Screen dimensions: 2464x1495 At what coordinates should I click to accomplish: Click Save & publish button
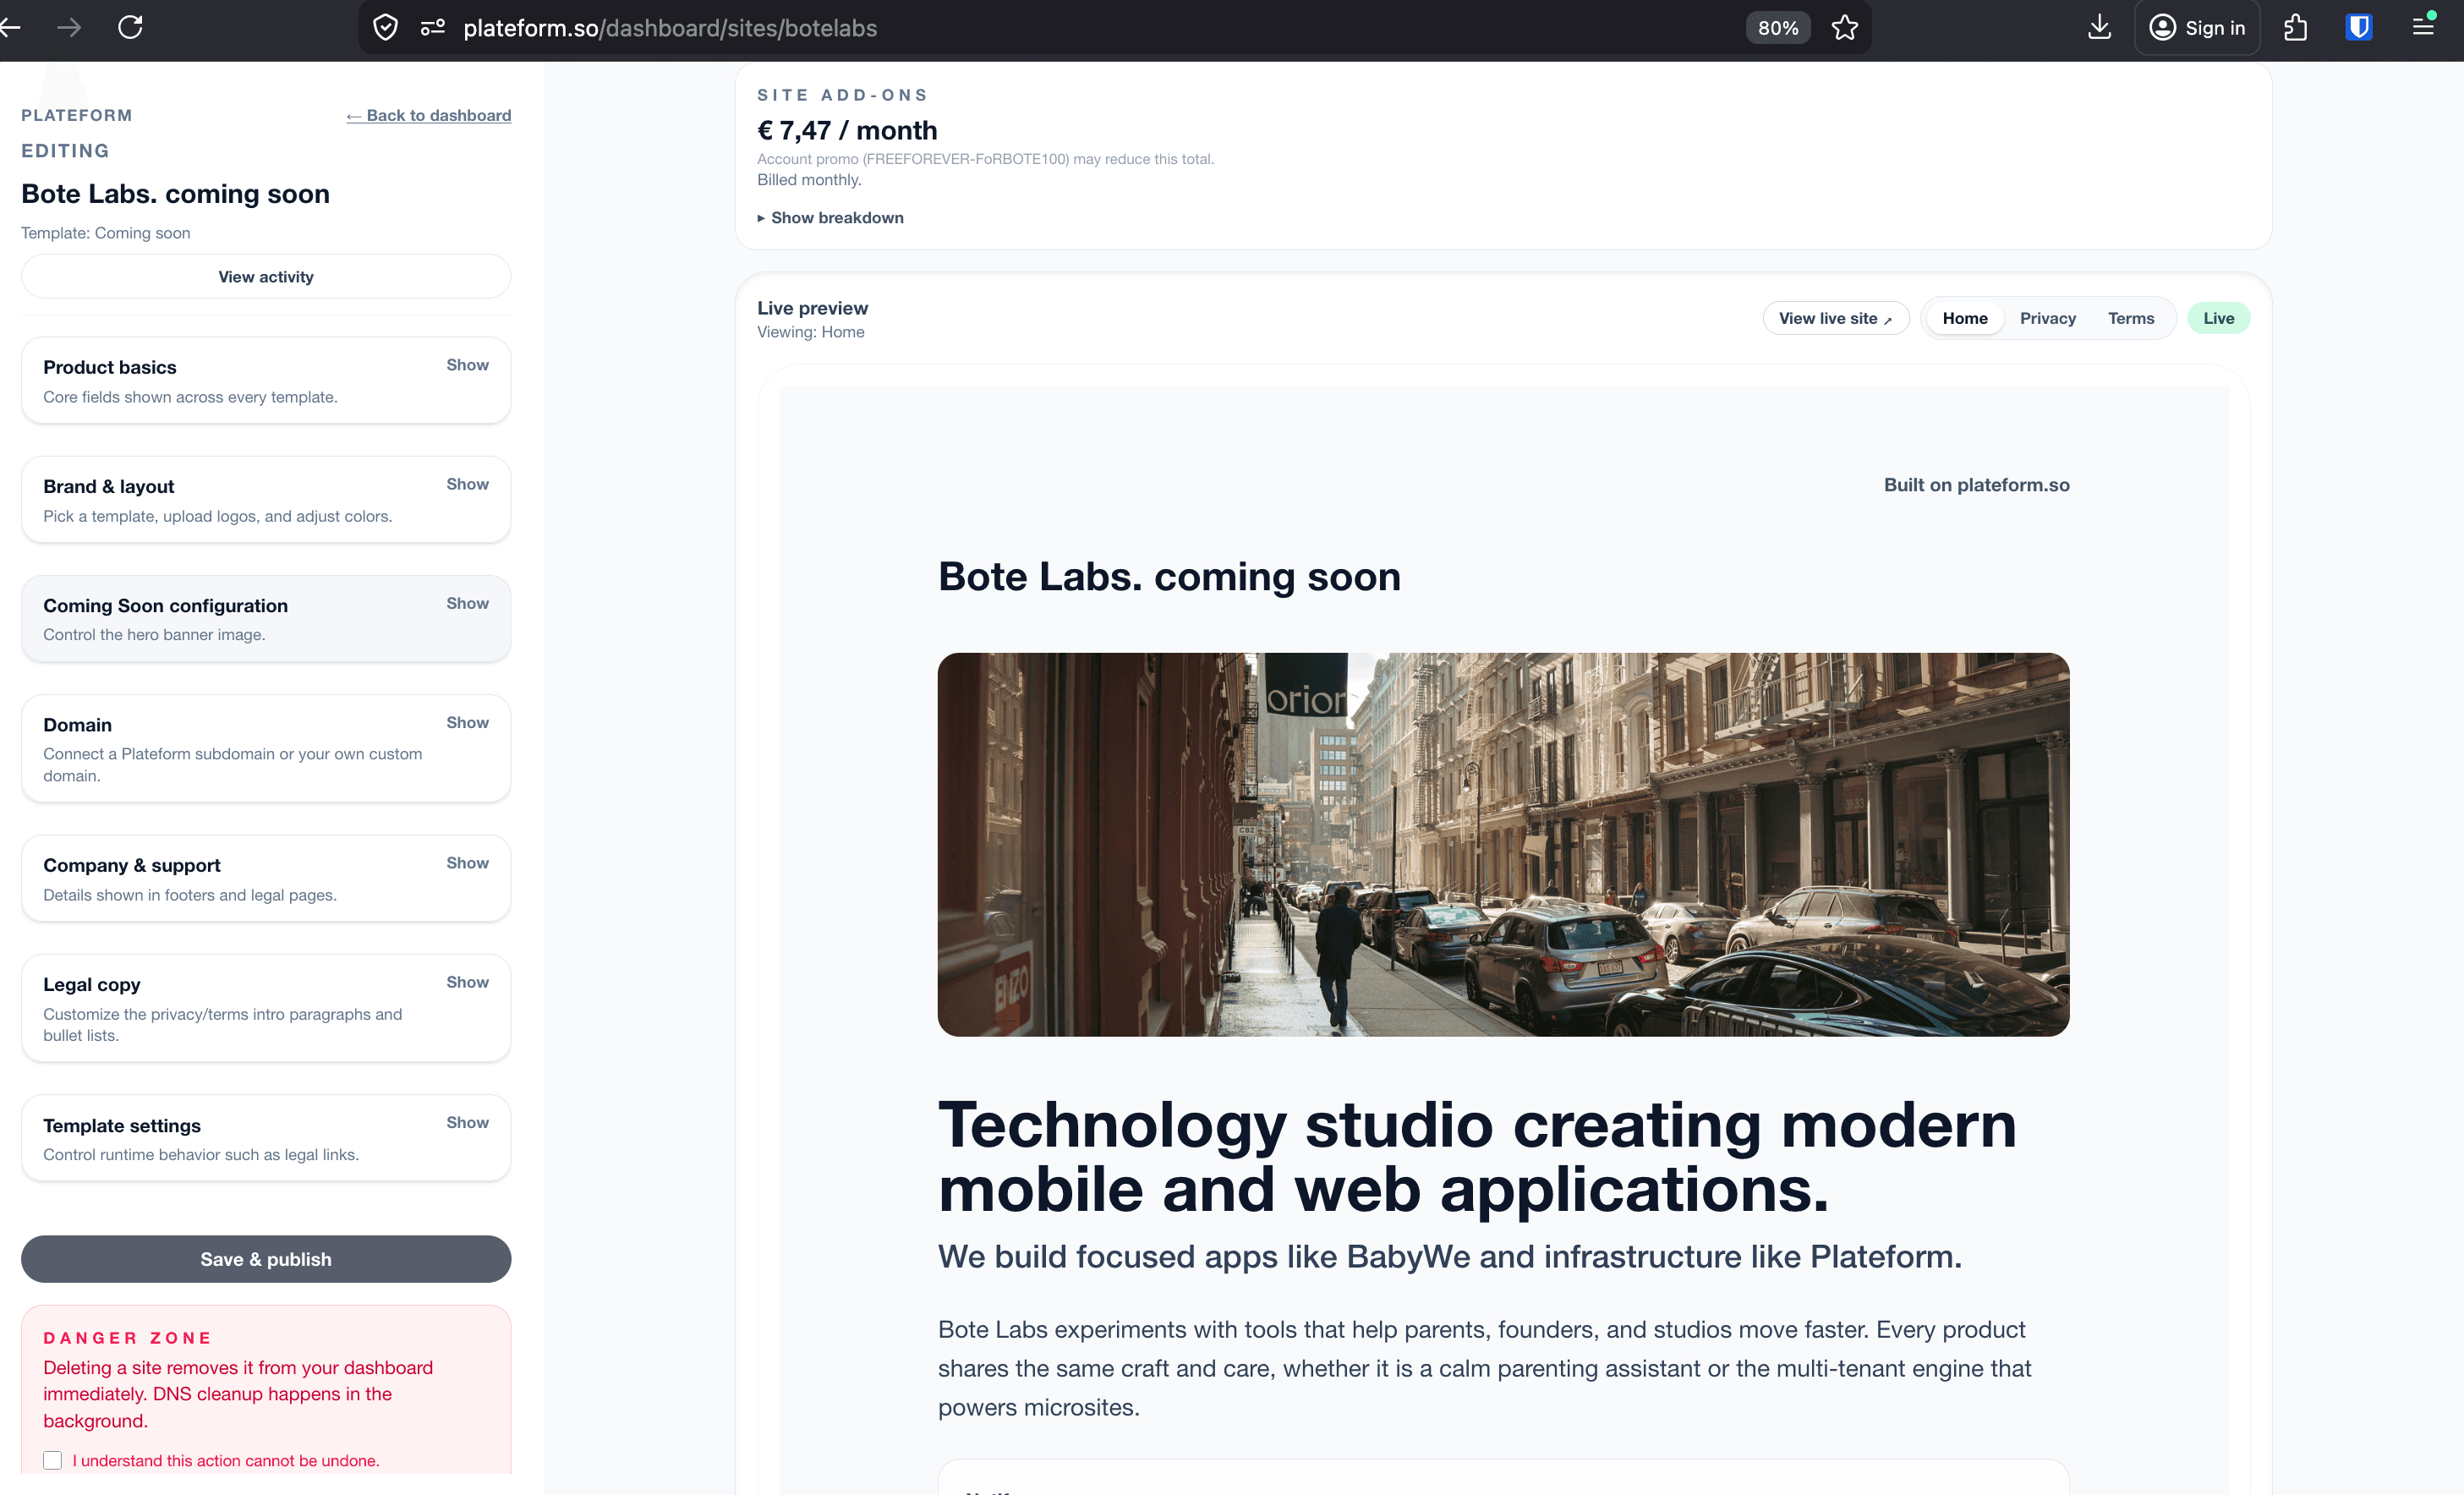266,1259
